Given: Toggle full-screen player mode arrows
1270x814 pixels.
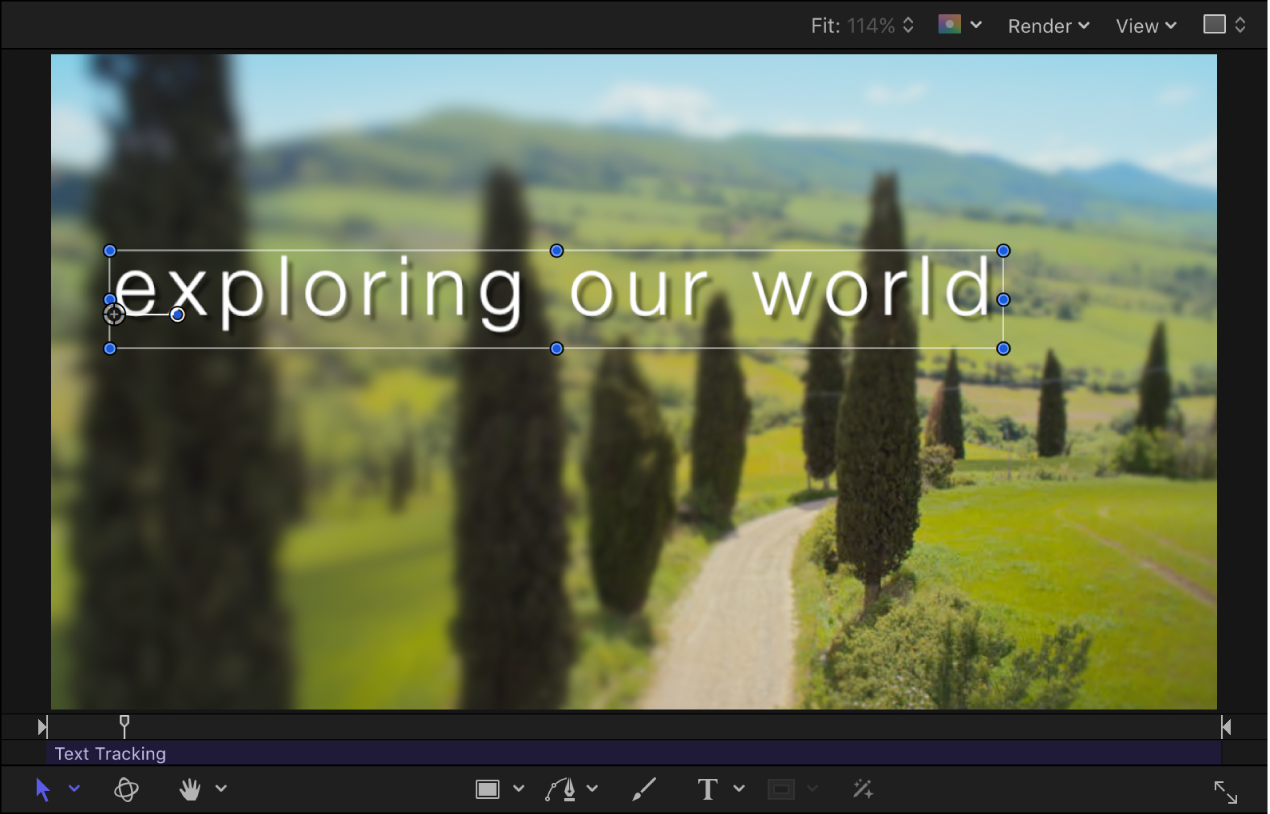Looking at the screenshot, I should click(x=1226, y=792).
